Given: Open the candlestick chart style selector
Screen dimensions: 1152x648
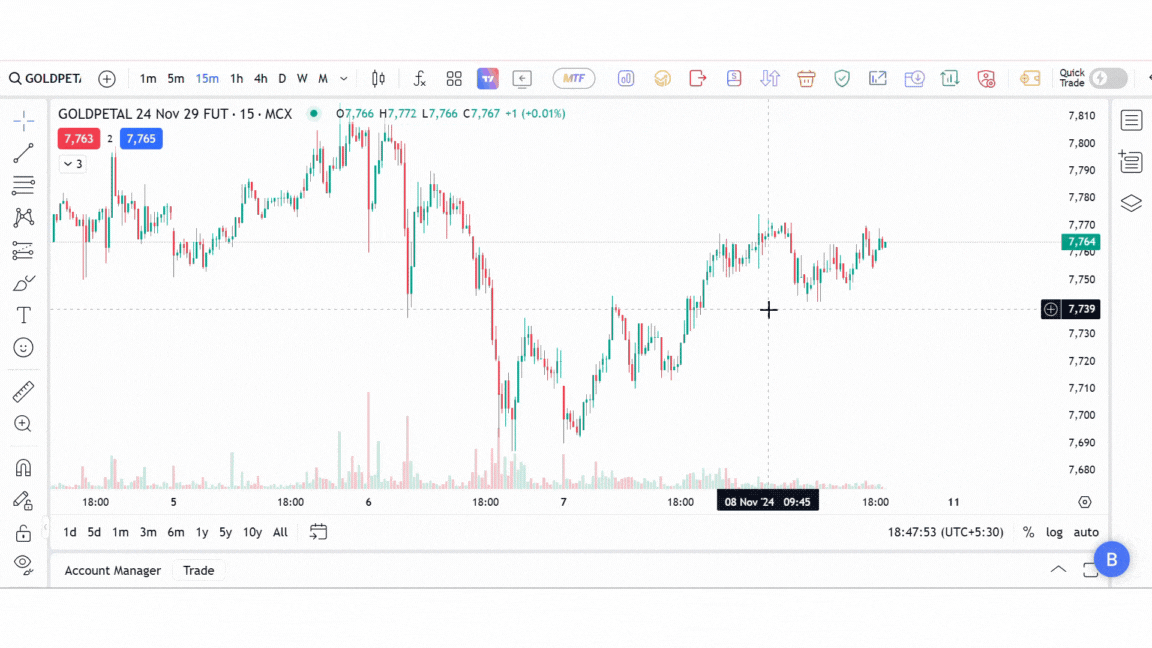Looking at the screenshot, I should click(x=378, y=78).
